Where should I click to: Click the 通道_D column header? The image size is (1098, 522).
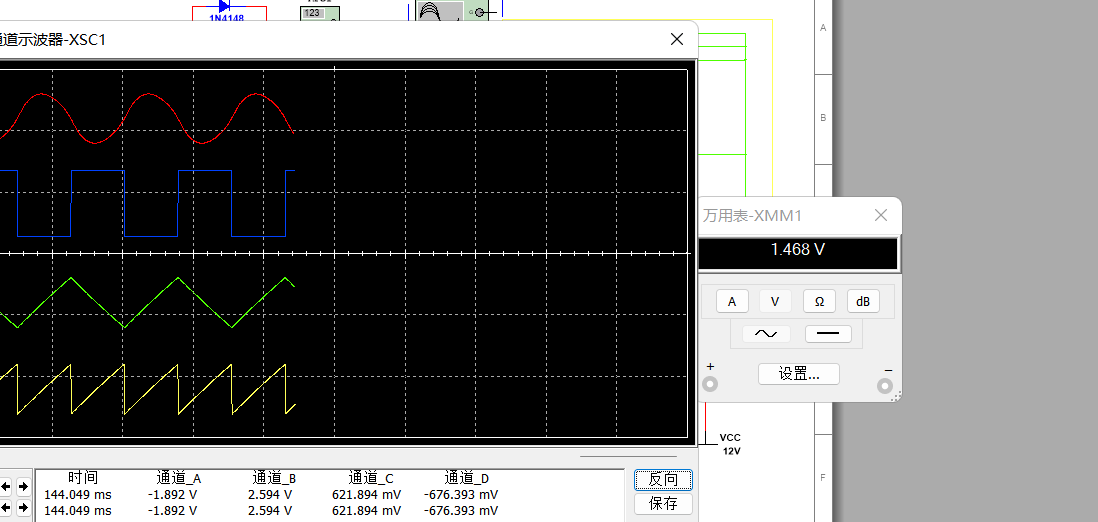466,479
